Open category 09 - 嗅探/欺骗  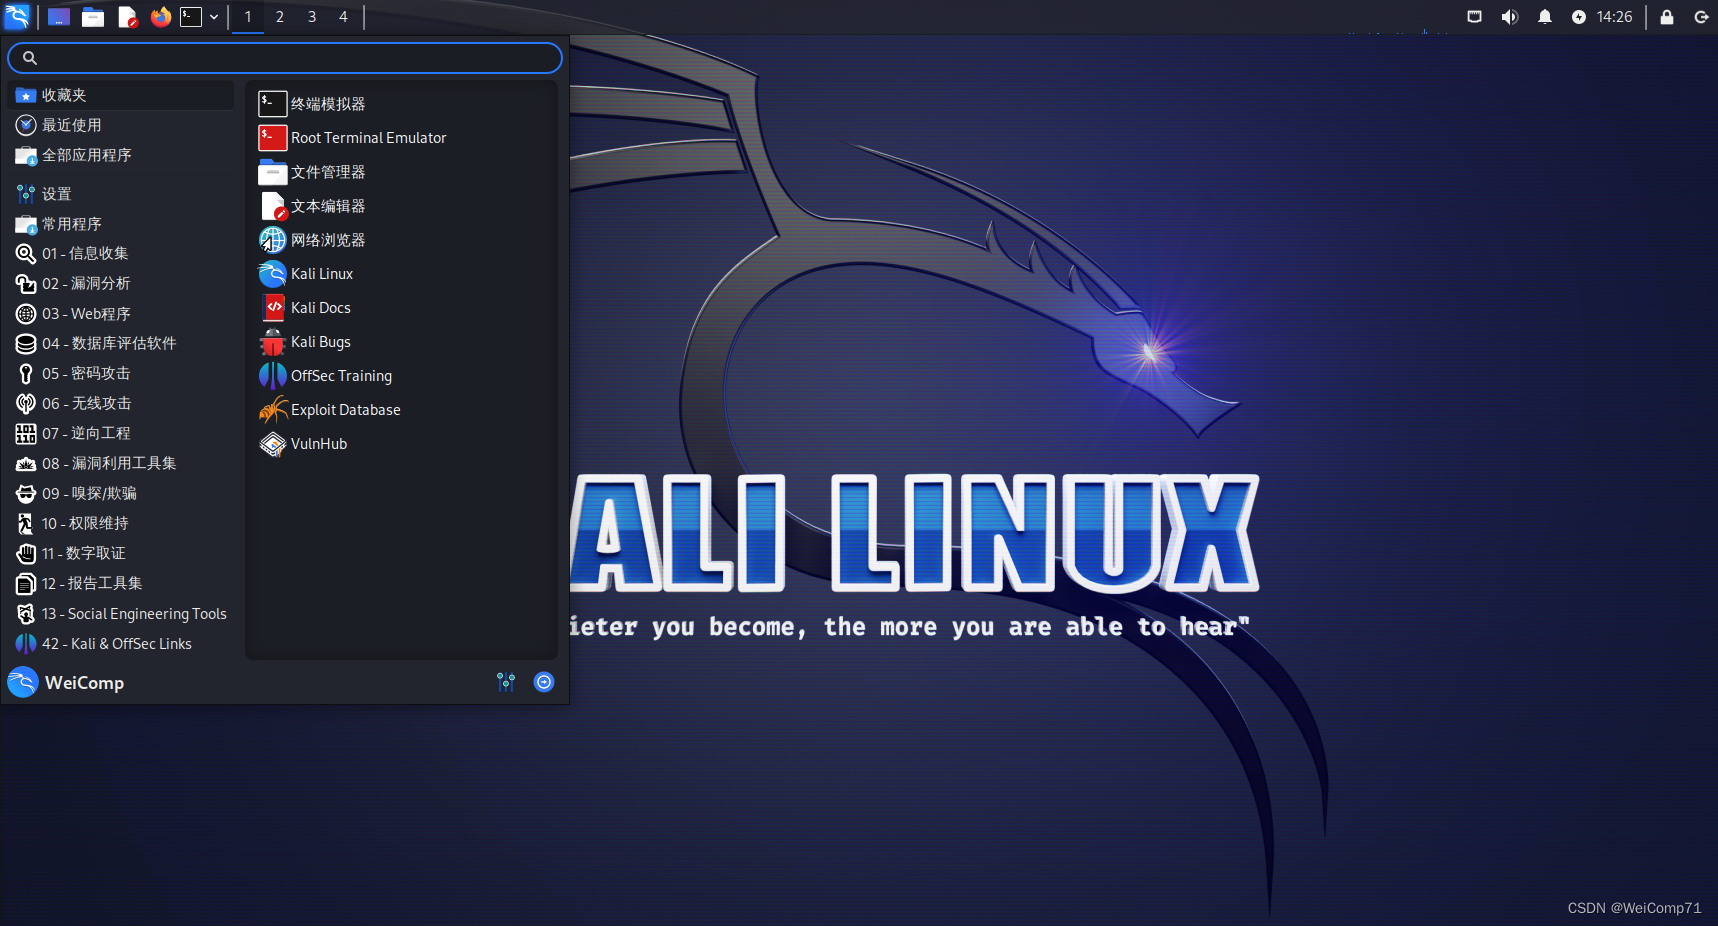click(121, 494)
